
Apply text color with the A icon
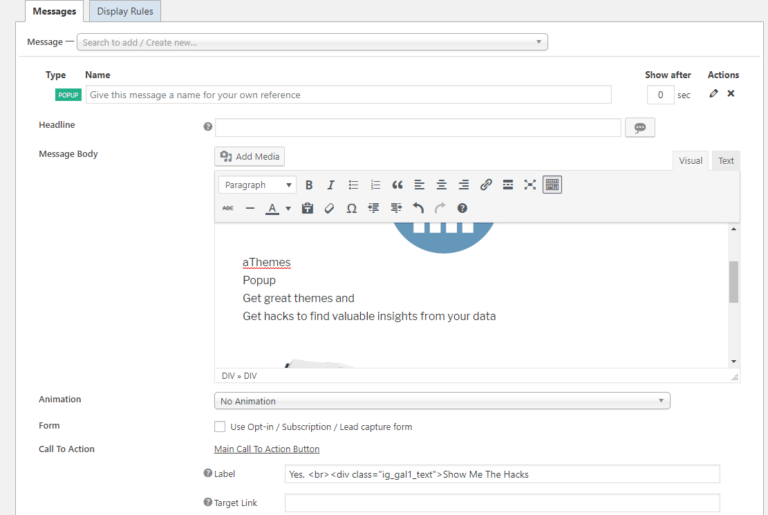click(x=272, y=208)
